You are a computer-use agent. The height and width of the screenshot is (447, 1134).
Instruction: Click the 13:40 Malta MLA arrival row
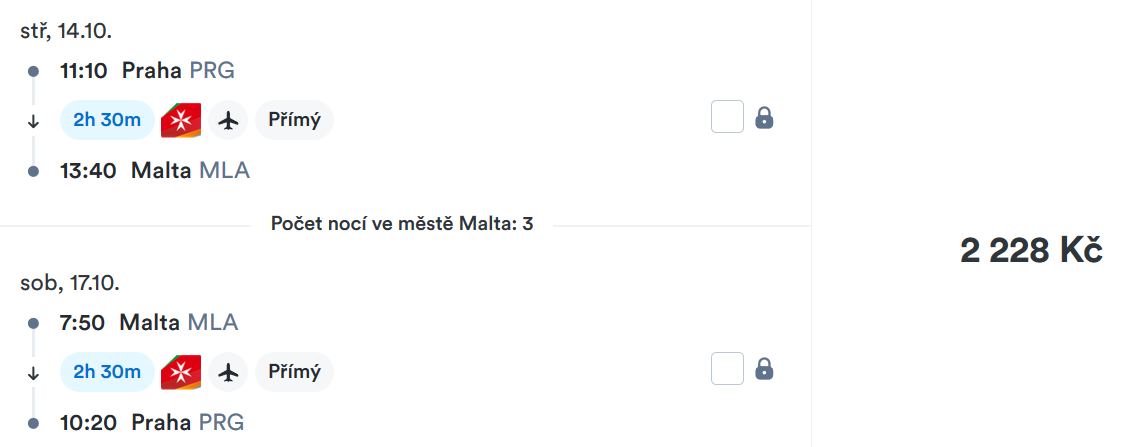pyautogui.click(x=155, y=171)
